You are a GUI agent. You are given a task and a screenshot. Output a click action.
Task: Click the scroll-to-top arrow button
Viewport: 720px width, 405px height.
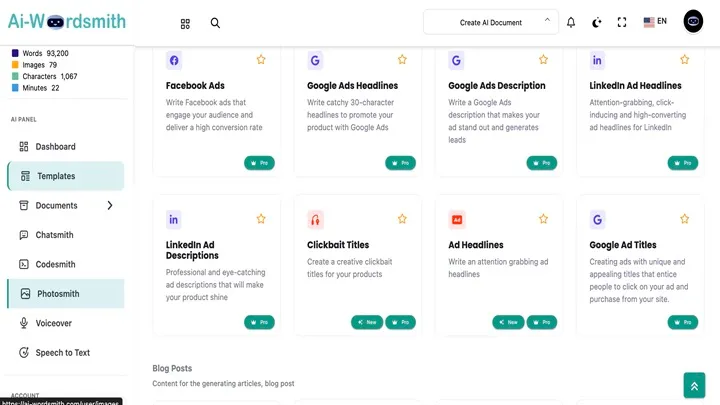coord(694,385)
